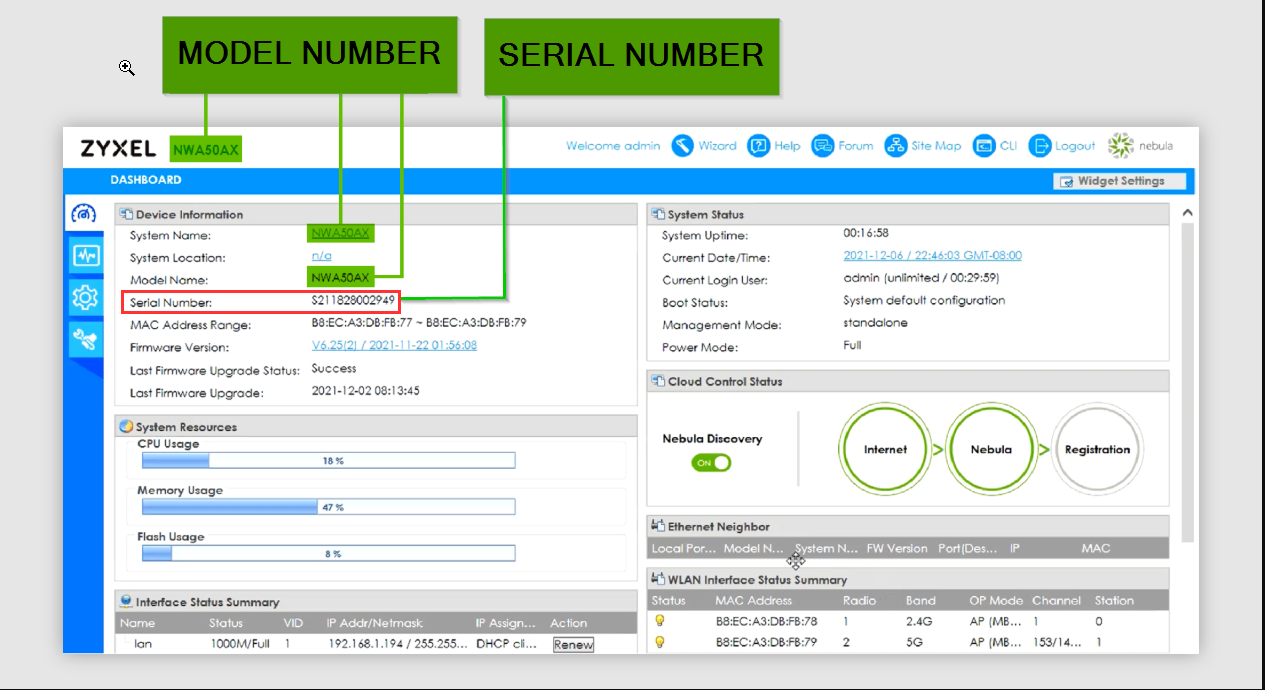Click the Logout icon
Screen dimensions: 1265x690
tap(1040, 146)
